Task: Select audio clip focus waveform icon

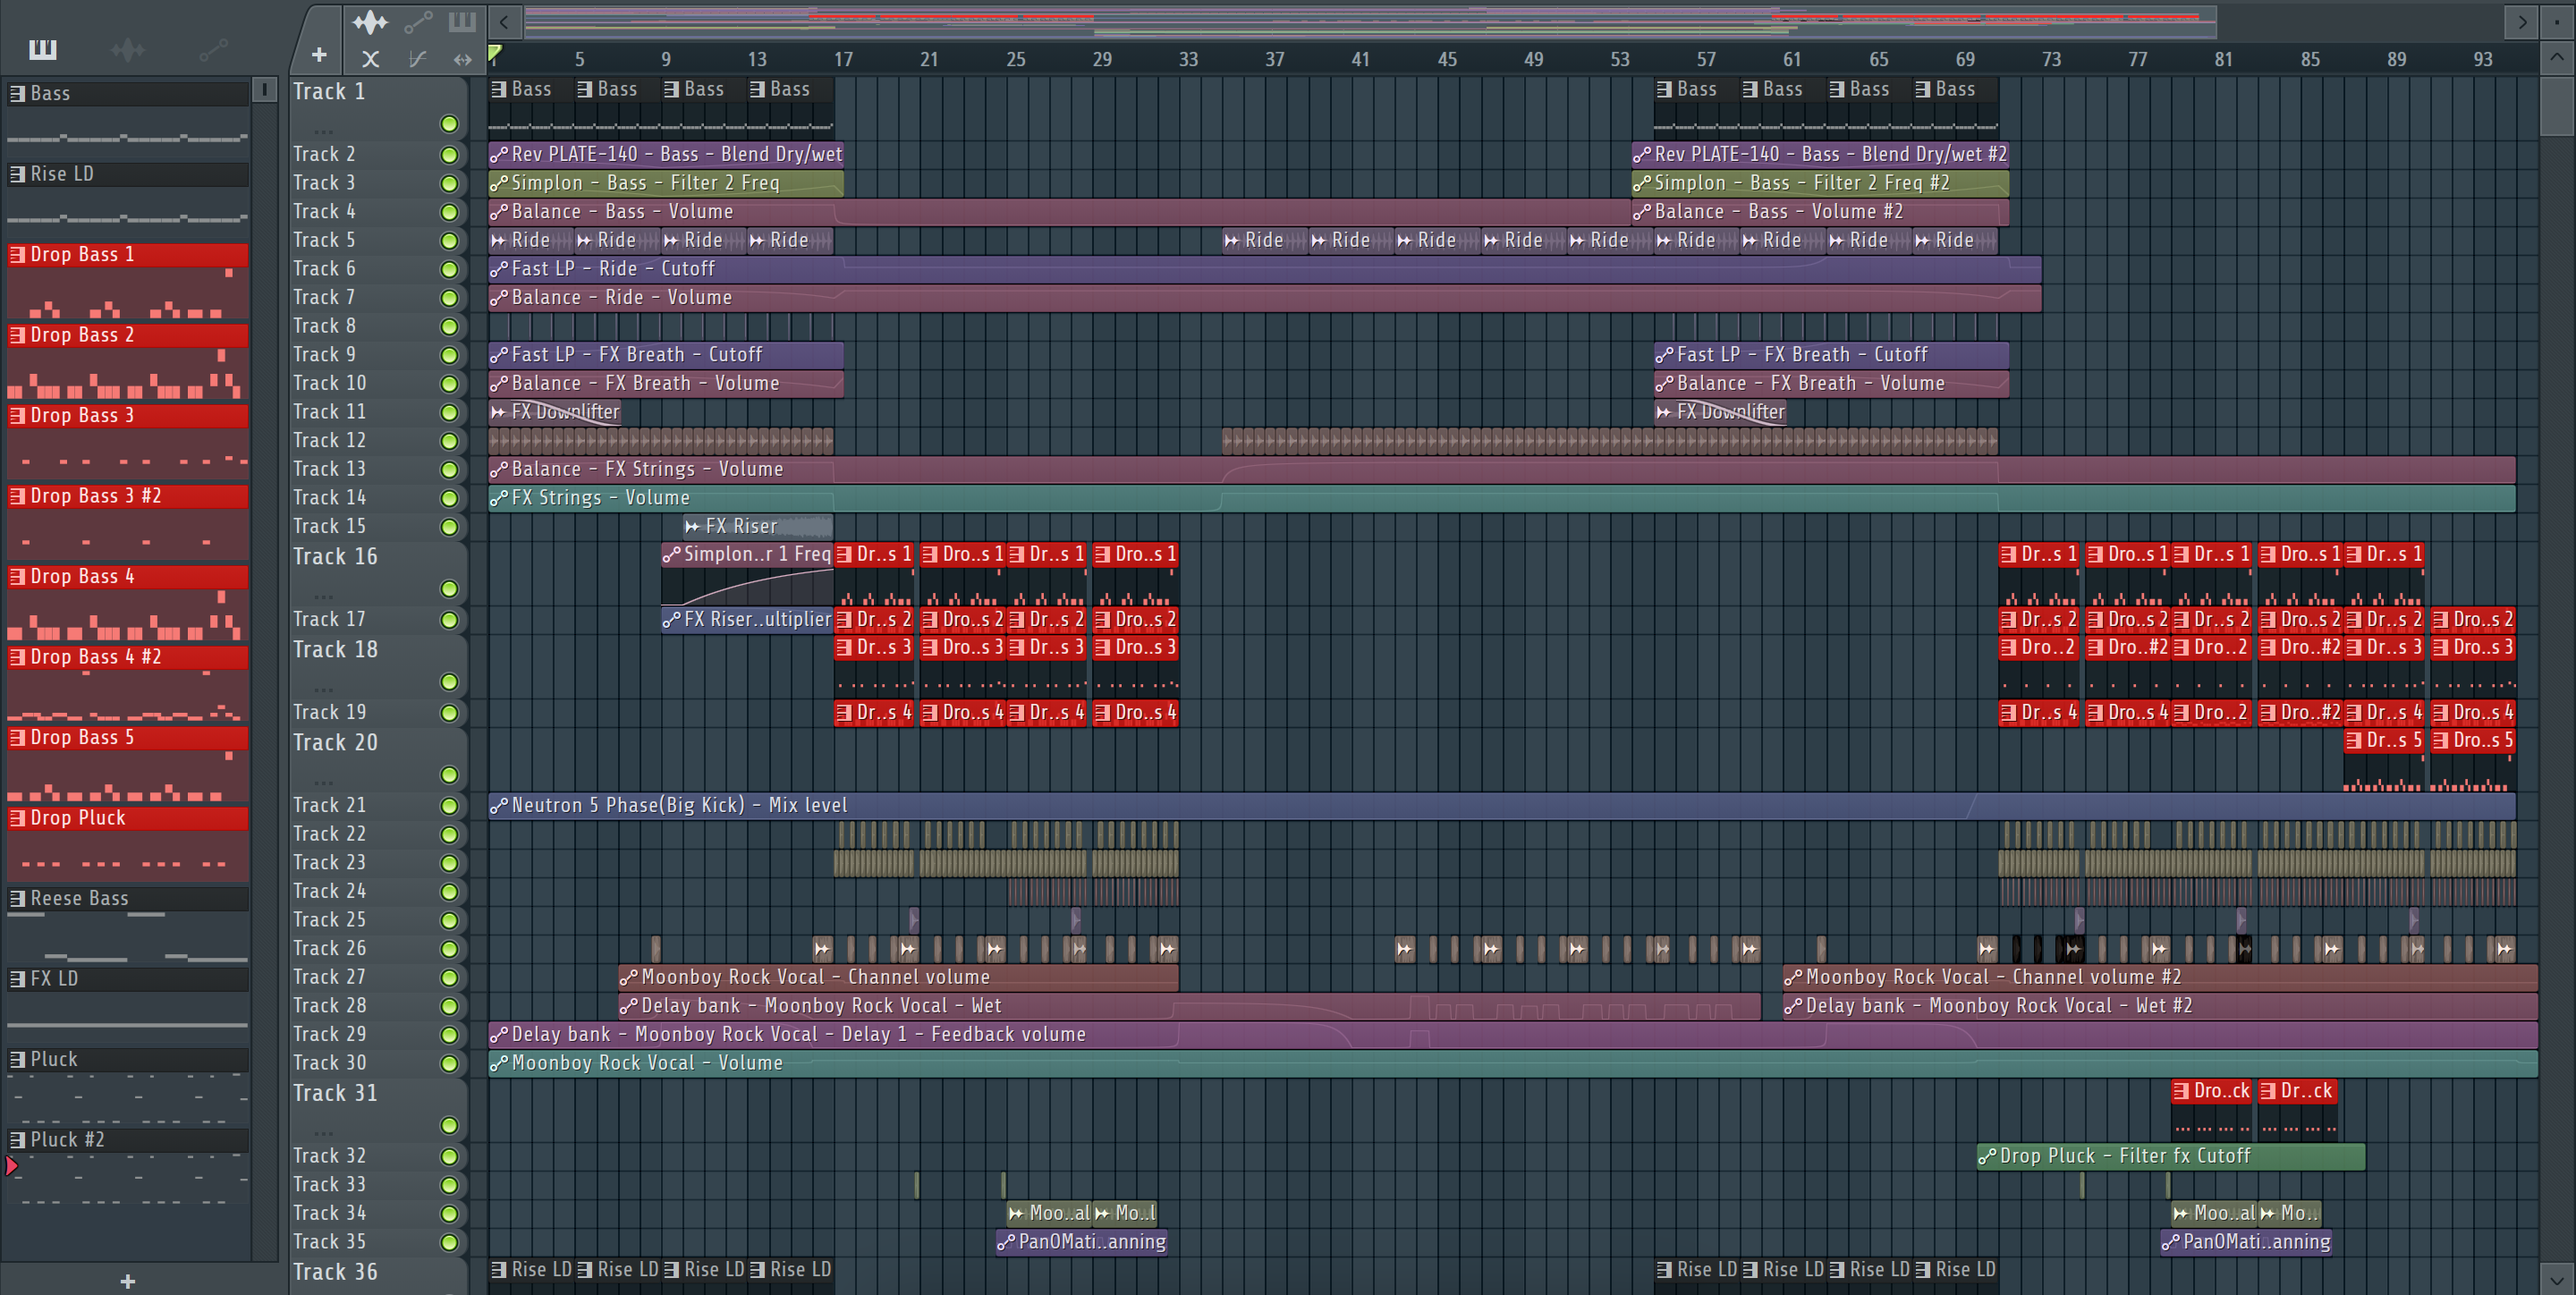Action: pyautogui.click(x=370, y=22)
